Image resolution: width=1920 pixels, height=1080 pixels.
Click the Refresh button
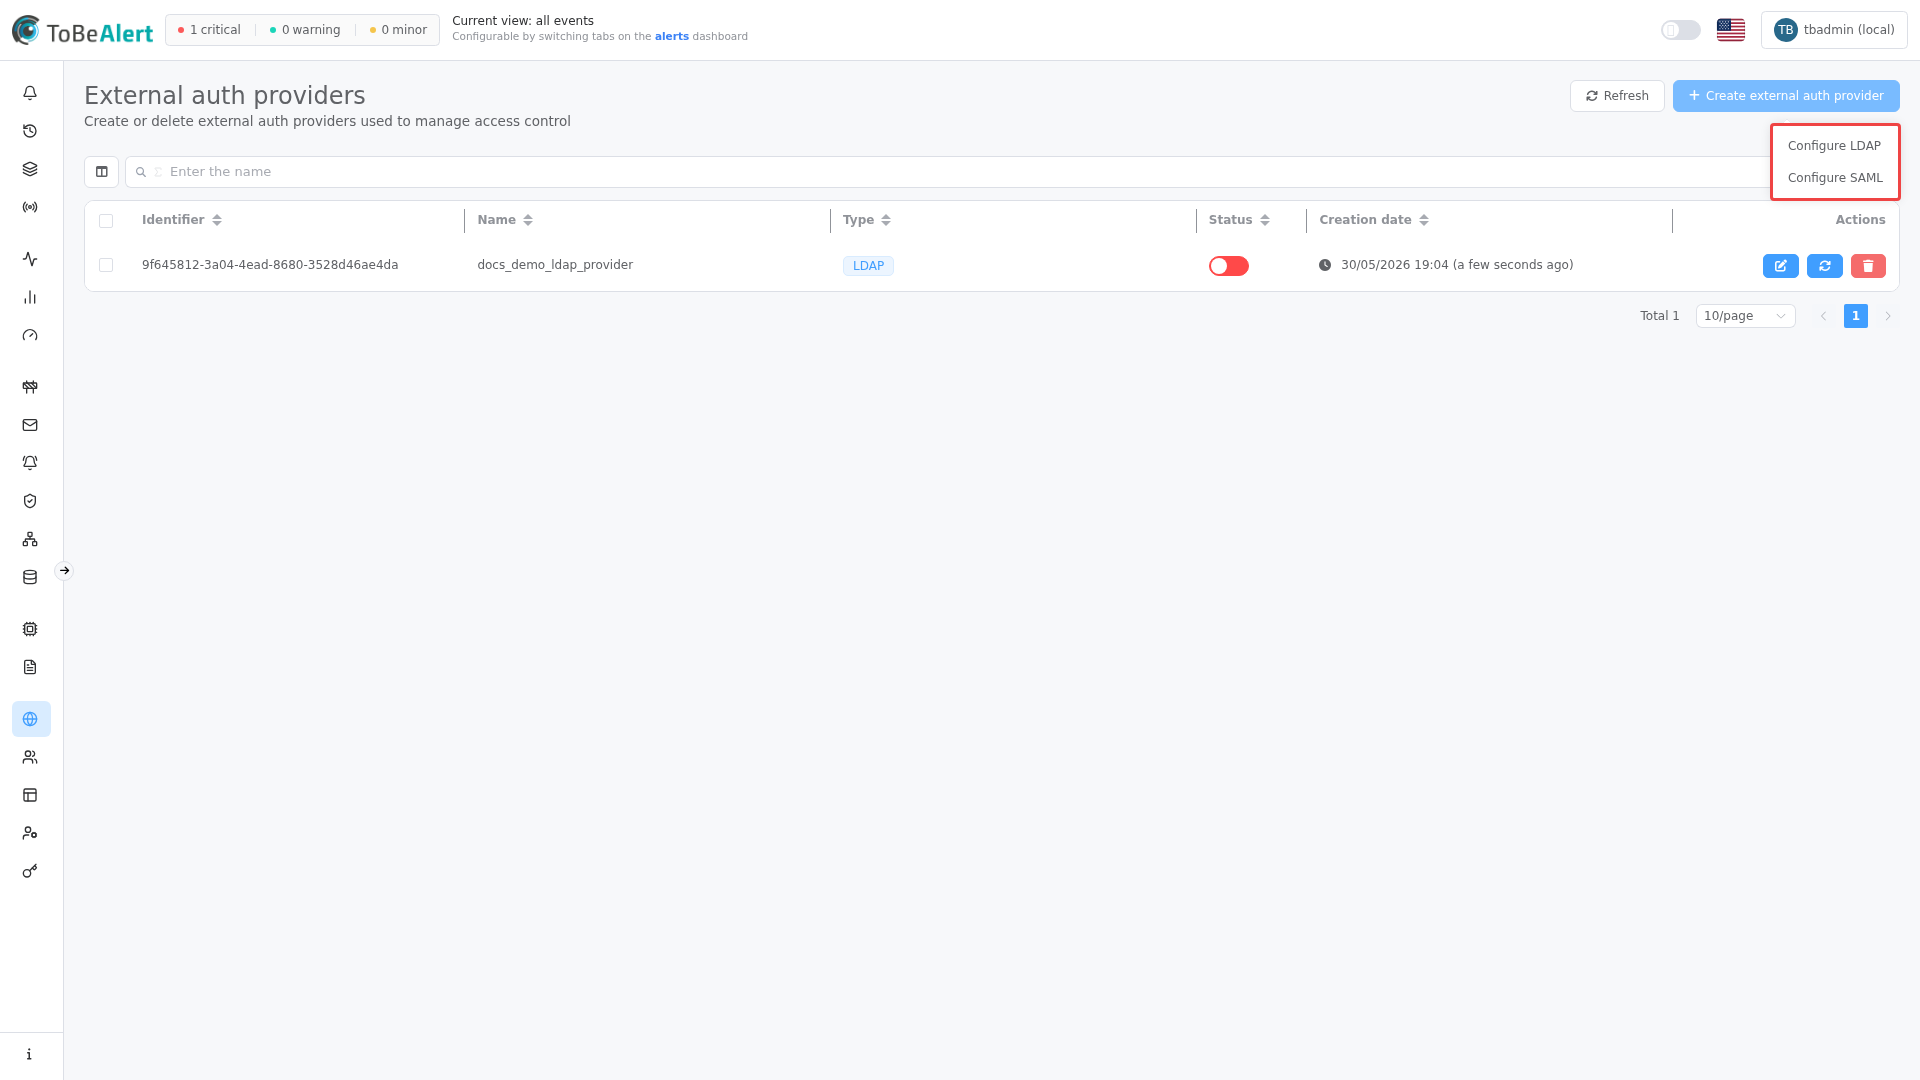point(1617,96)
